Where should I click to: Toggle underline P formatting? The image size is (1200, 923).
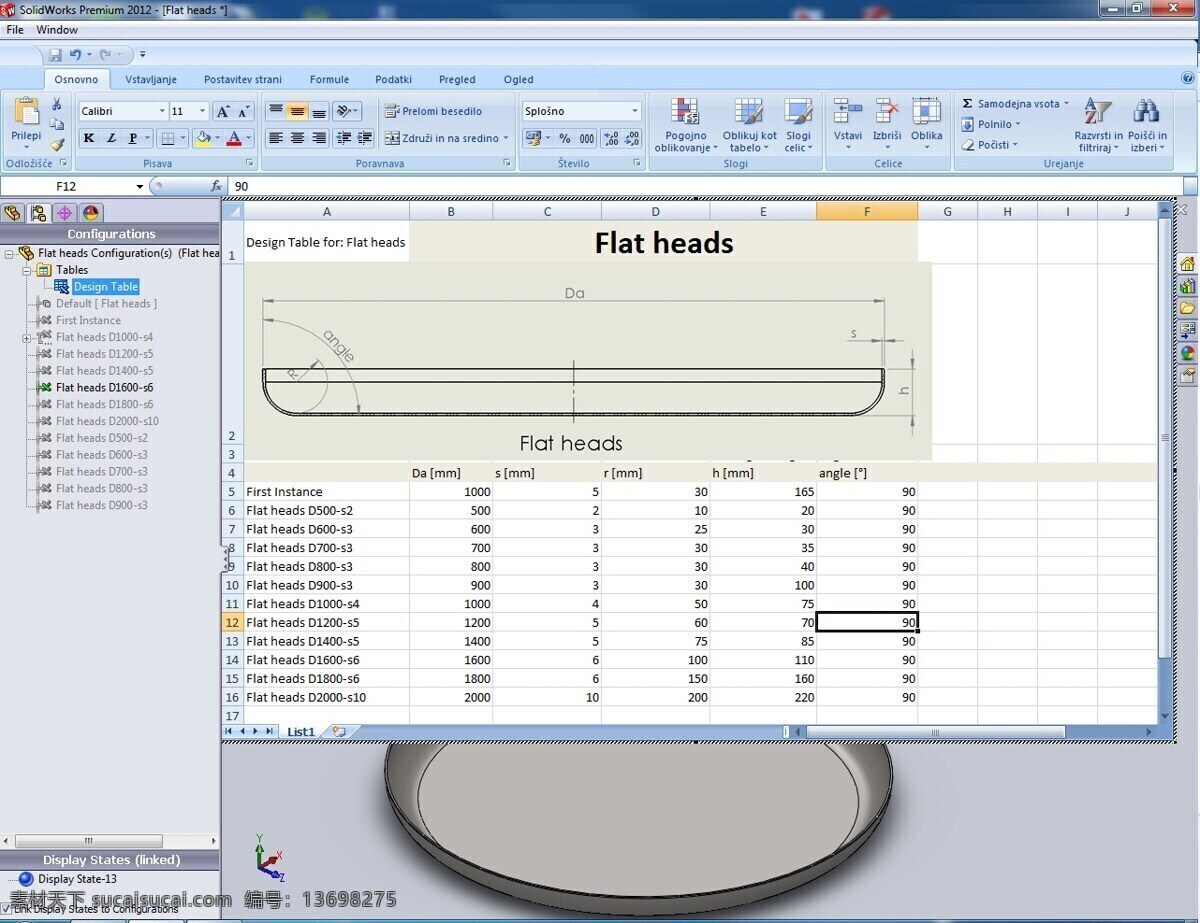tap(133, 138)
